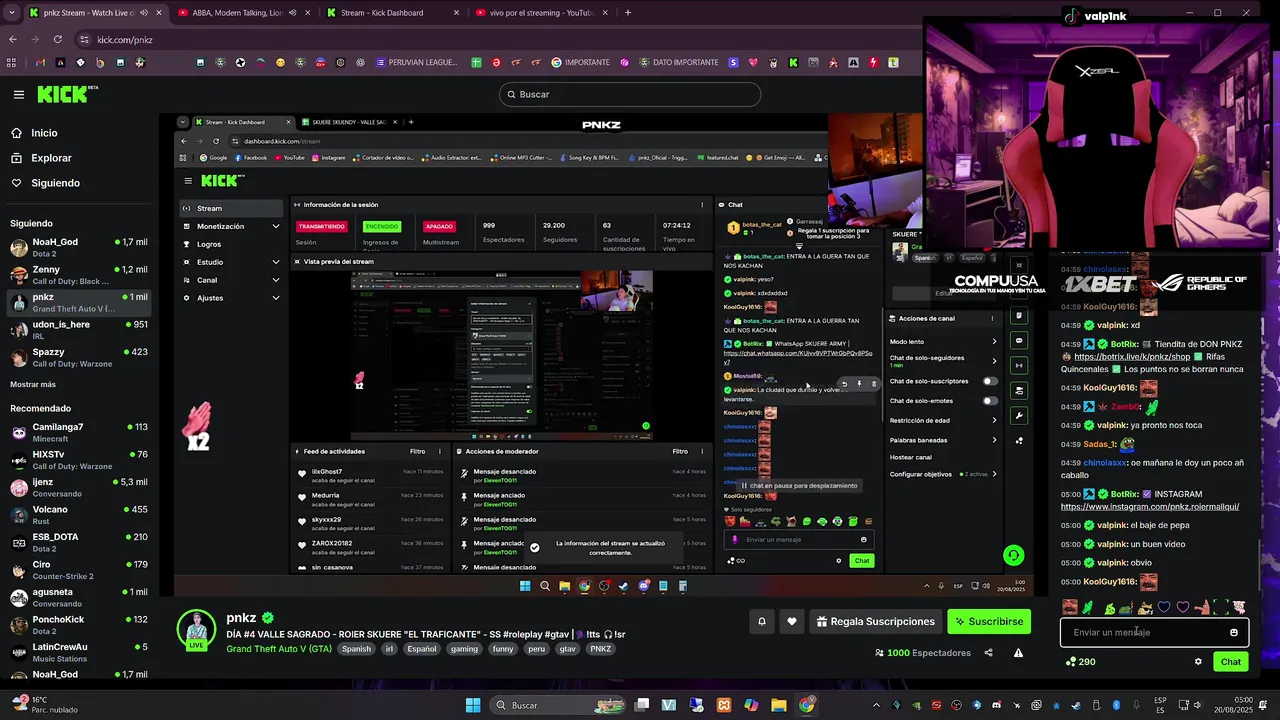Reload the kick.com/pnkz page

57,40
